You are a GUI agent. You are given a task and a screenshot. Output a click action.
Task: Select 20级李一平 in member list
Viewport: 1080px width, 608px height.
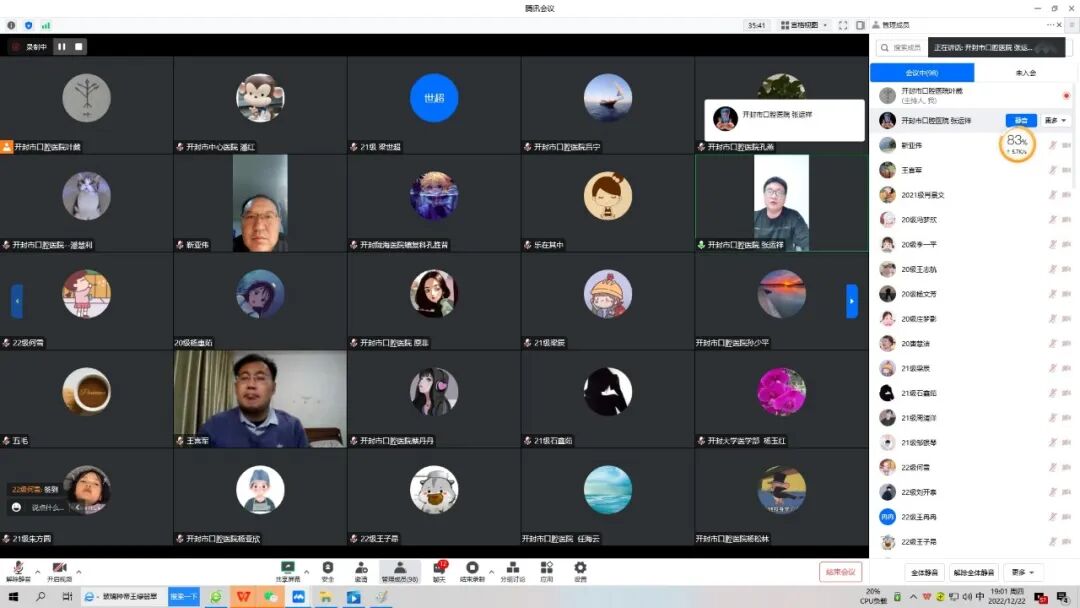coord(971,244)
